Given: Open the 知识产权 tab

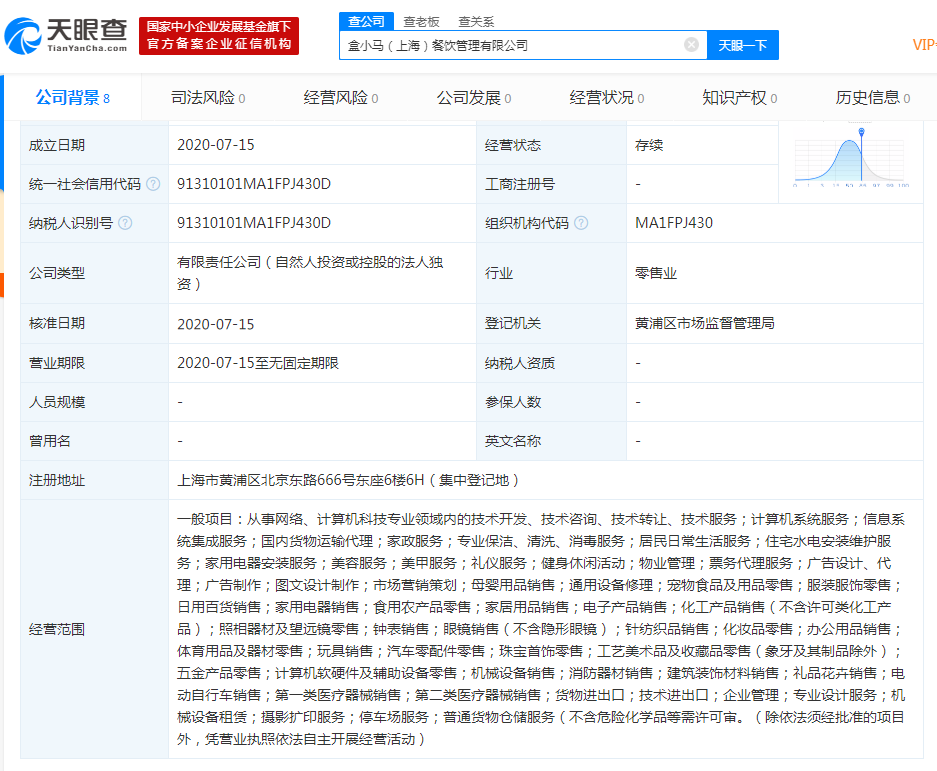Looking at the screenshot, I should pos(740,97).
